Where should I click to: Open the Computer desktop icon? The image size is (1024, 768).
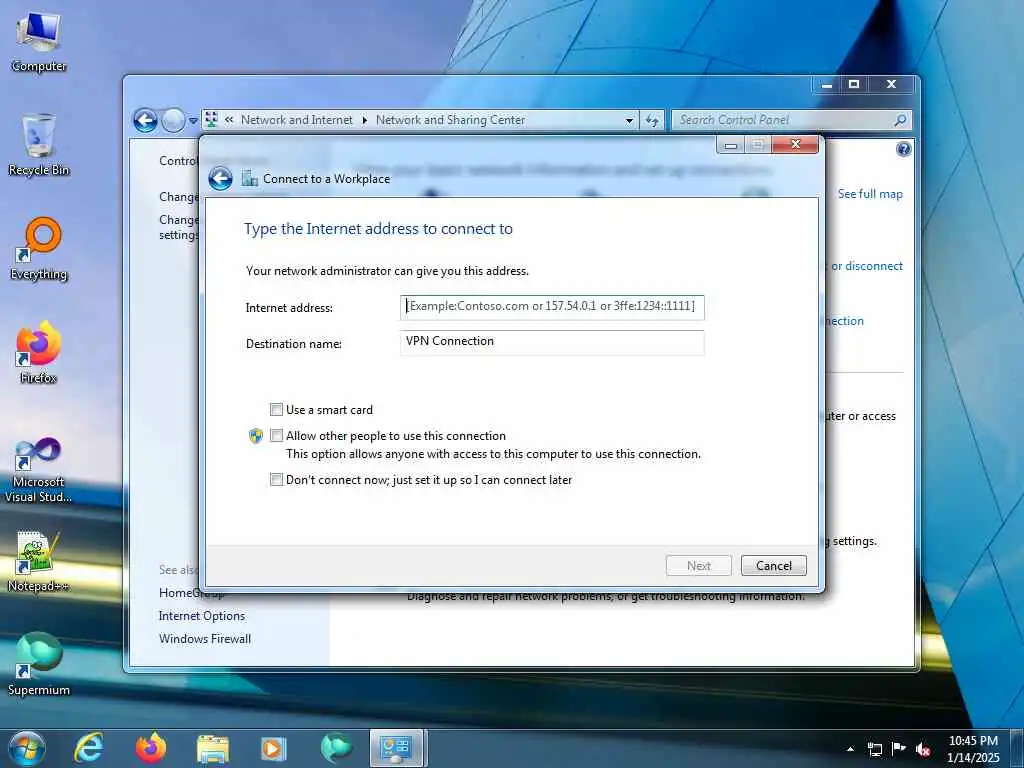tap(39, 42)
